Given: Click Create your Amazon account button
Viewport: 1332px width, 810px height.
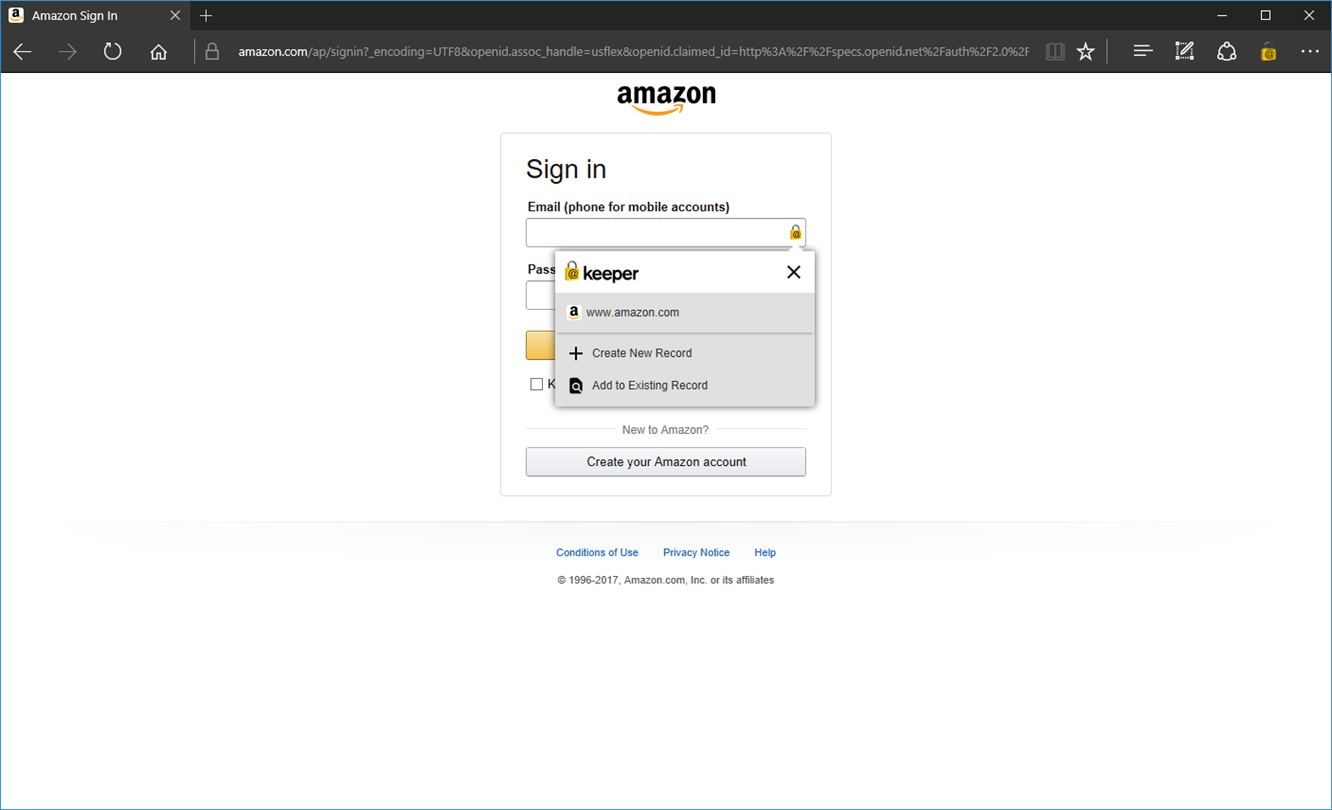Looking at the screenshot, I should 666,462.
